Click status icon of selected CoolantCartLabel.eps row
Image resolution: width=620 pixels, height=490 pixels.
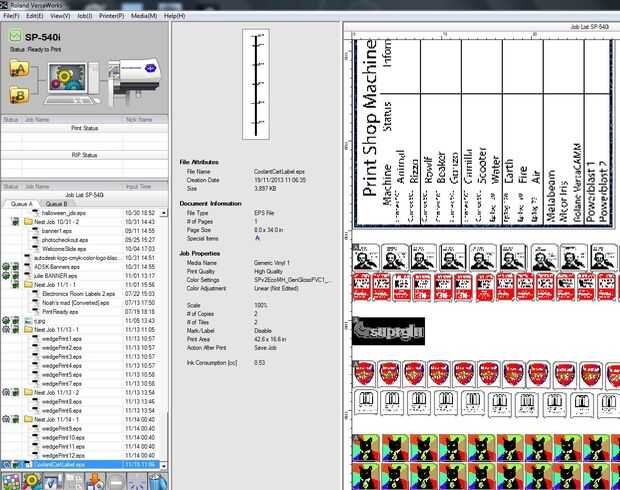(6, 465)
